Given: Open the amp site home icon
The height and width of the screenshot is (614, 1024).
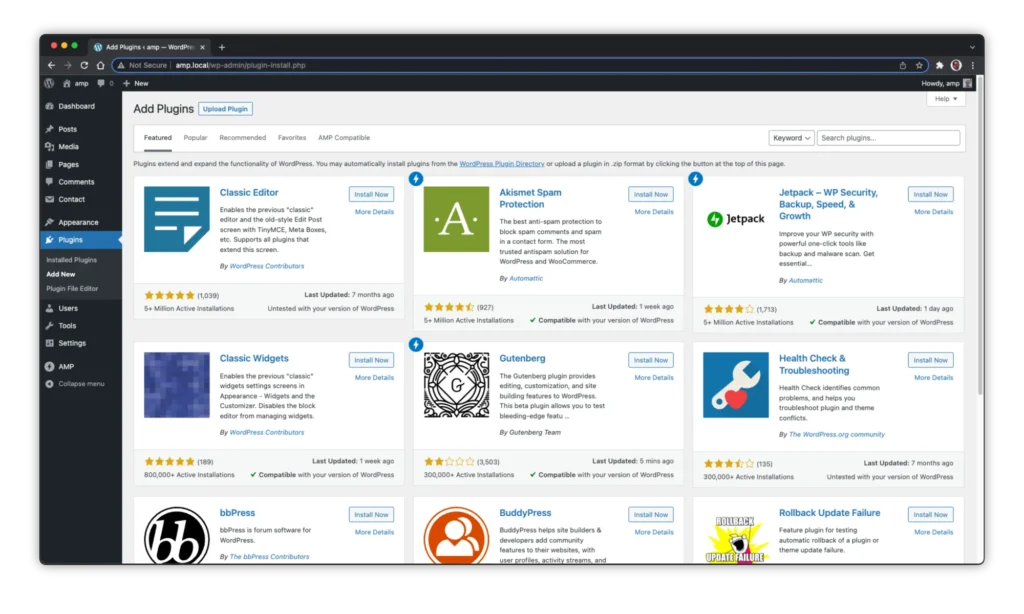Looking at the screenshot, I should (x=67, y=84).
